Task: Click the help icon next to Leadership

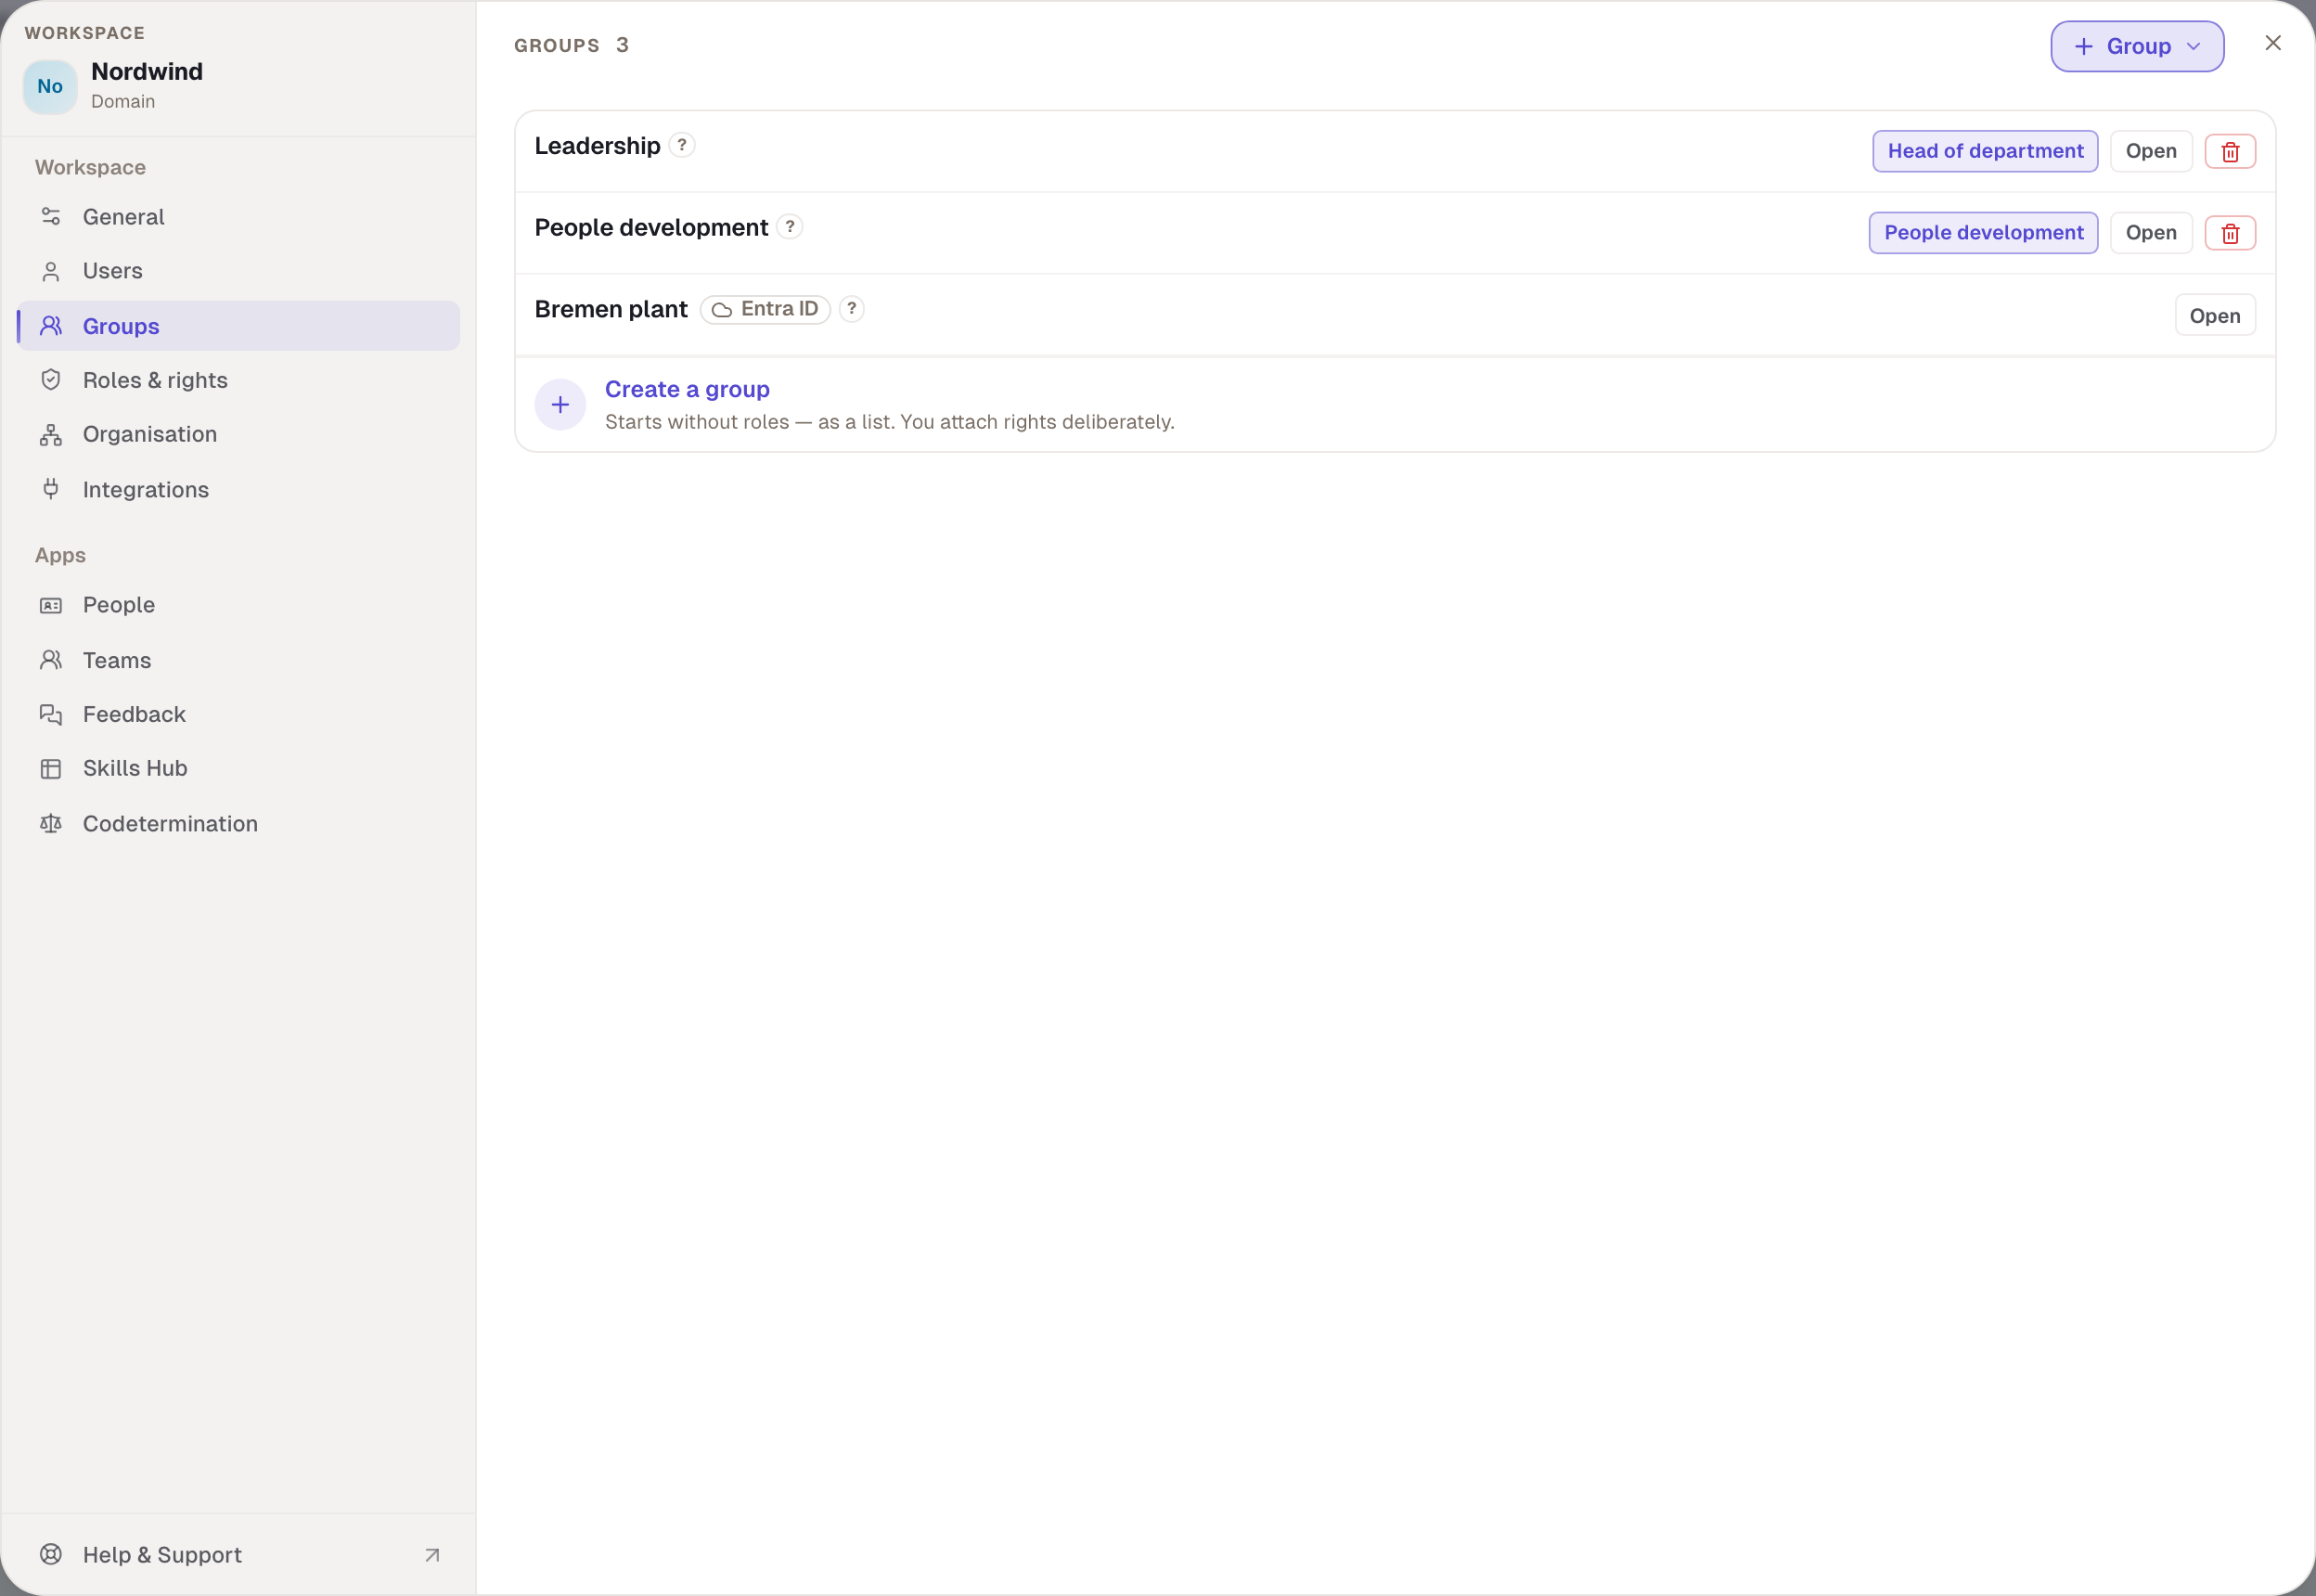Action: [682, 145]
